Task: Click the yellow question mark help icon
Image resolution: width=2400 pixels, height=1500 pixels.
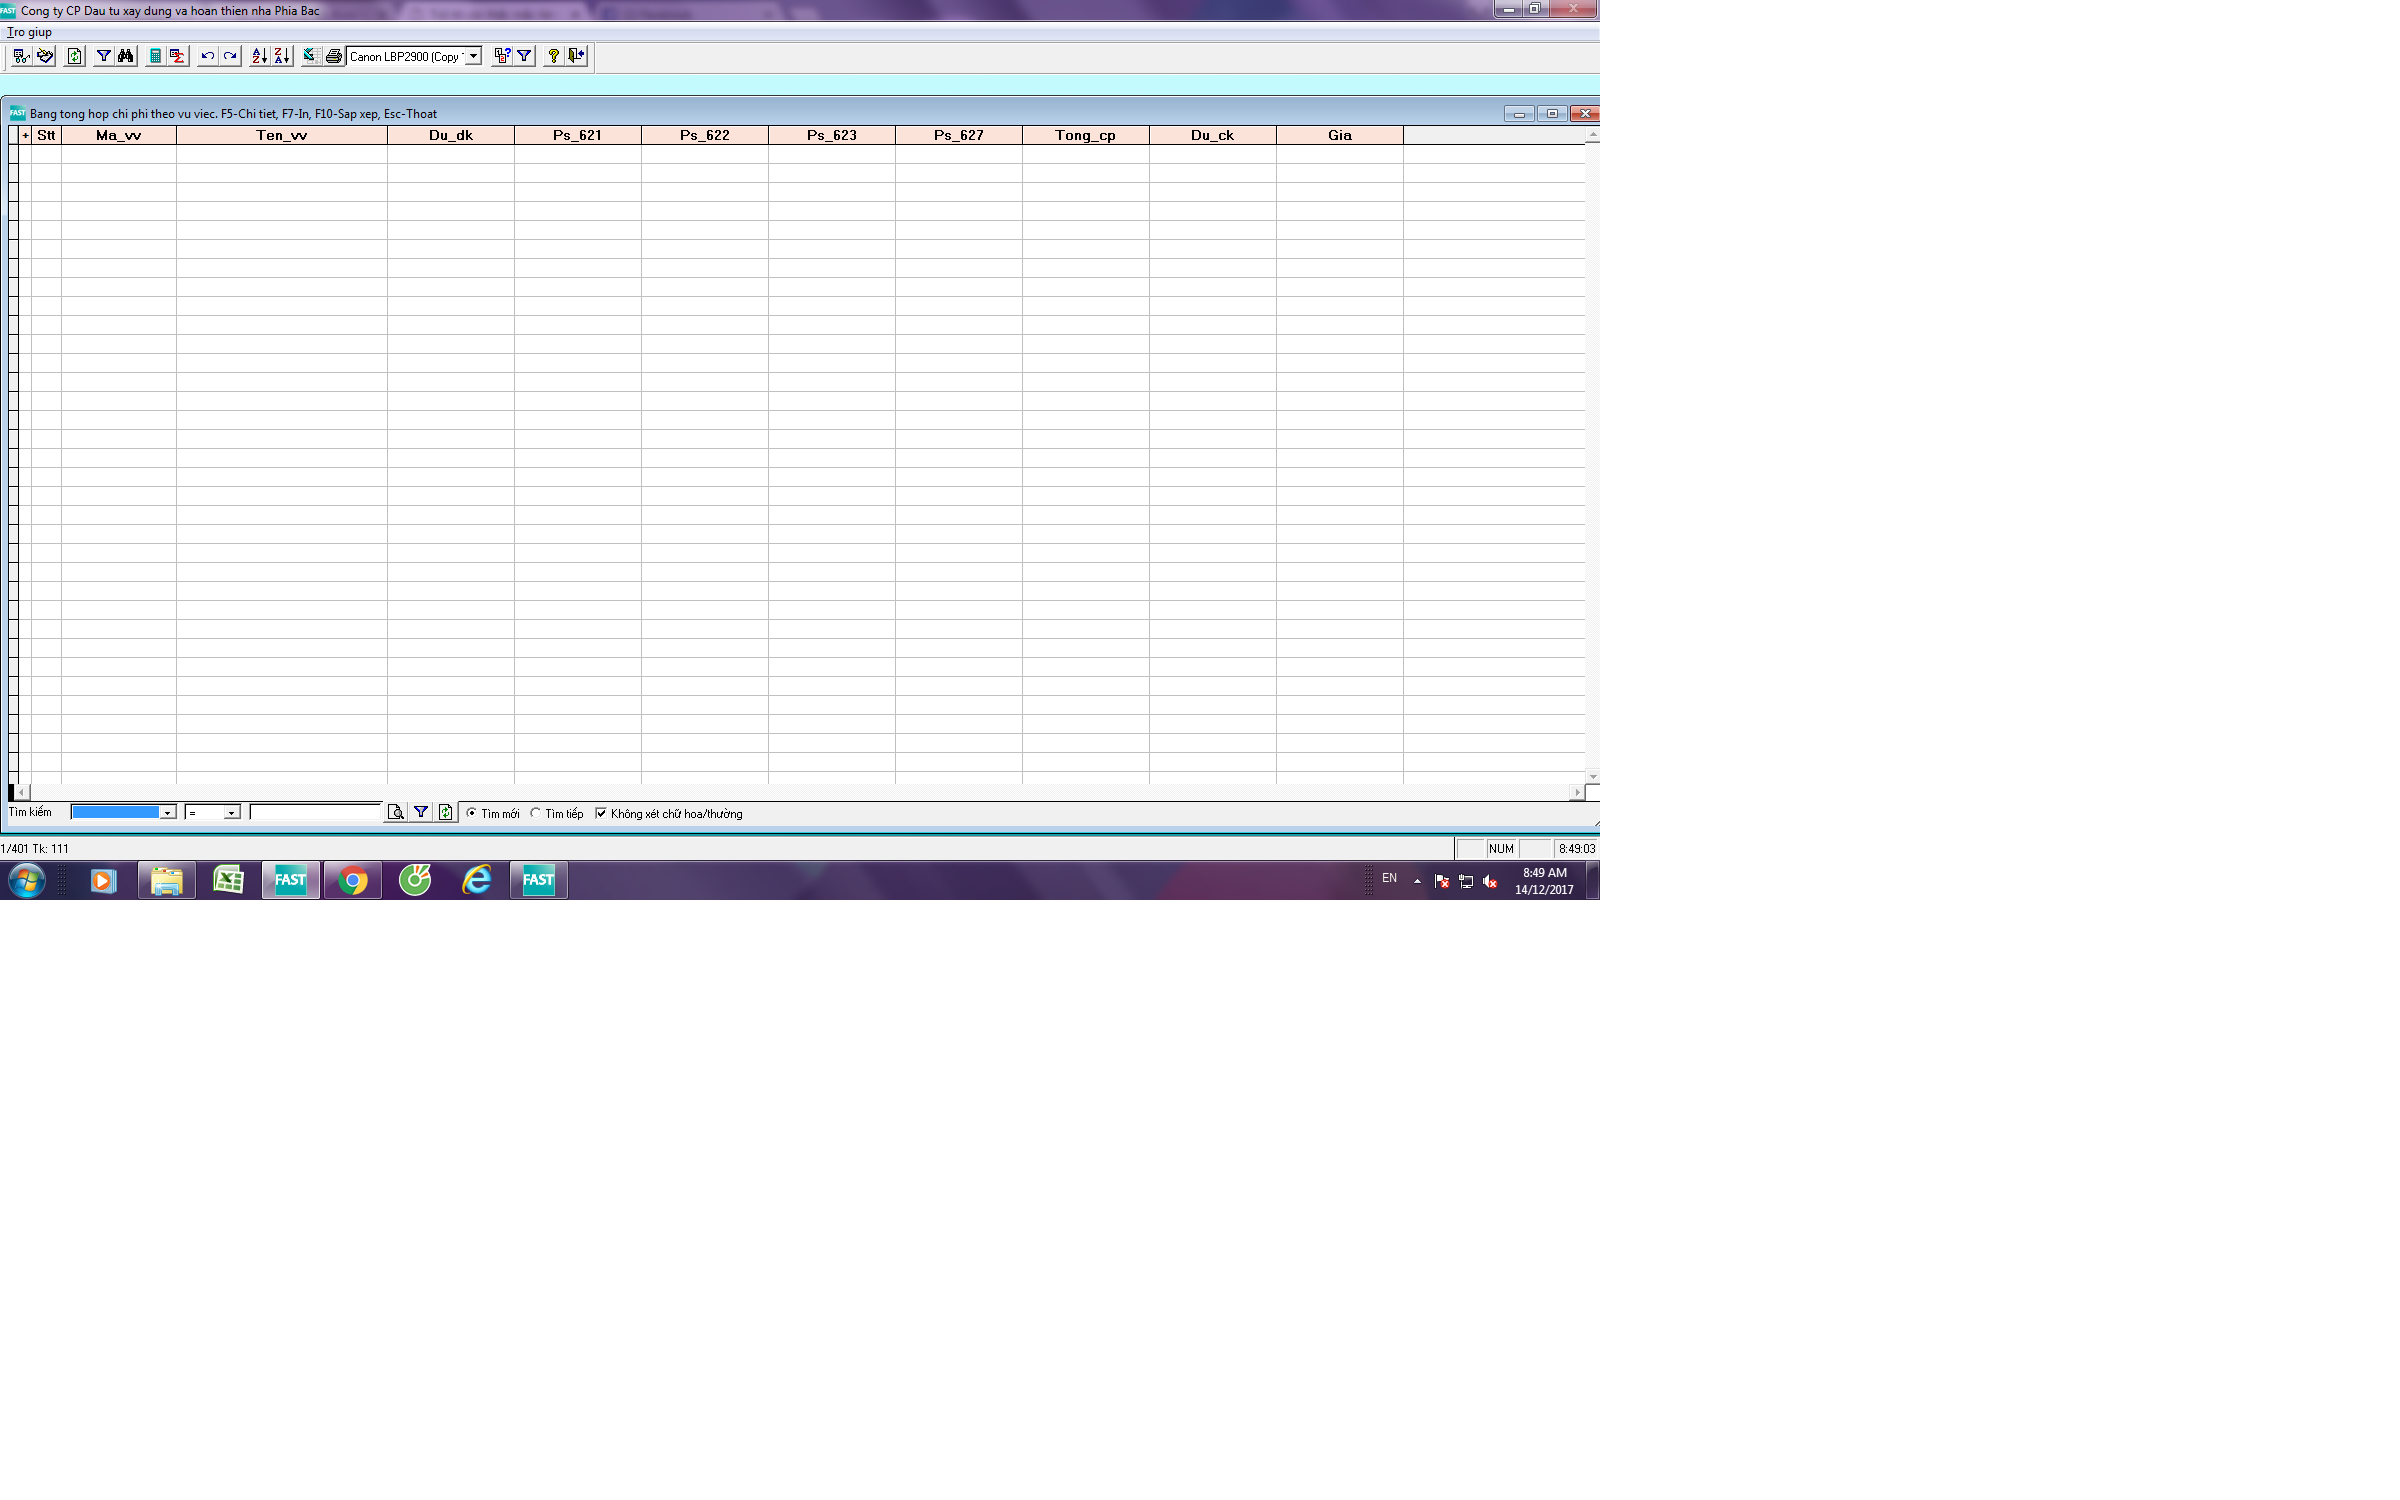Action: (x=553, y=56)
